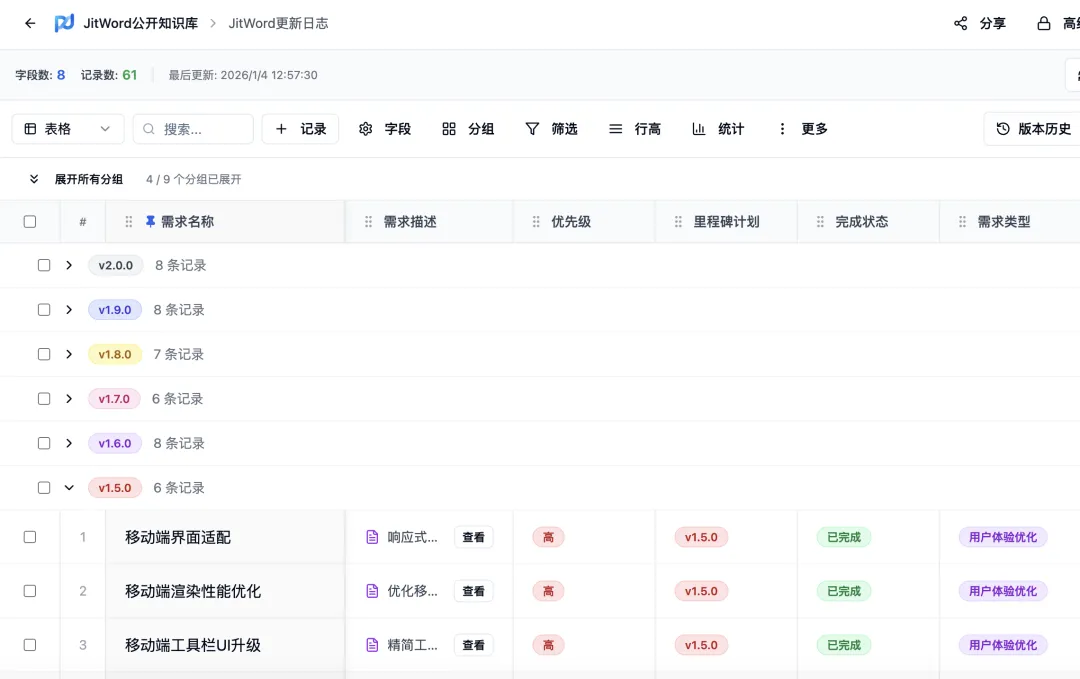Click the search magnifier icon
Screen dimensions: 1080x679
(149, 129)
